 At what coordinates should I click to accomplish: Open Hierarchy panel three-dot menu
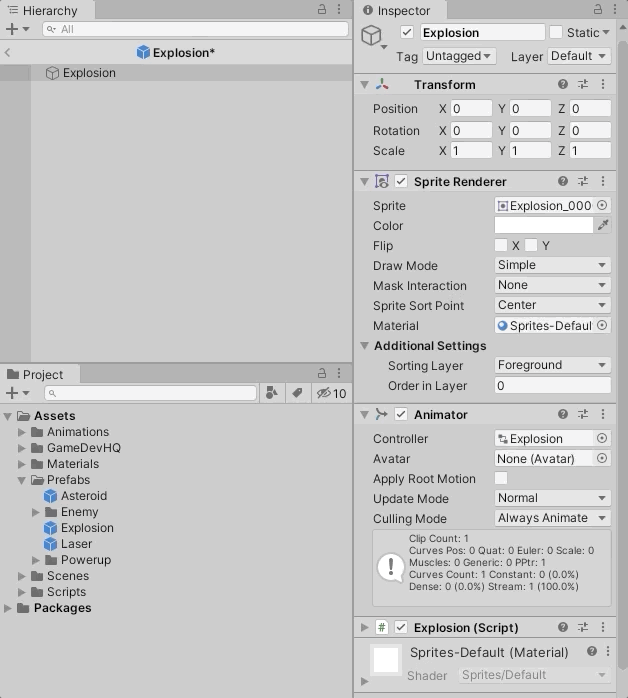tap(339, 9)
